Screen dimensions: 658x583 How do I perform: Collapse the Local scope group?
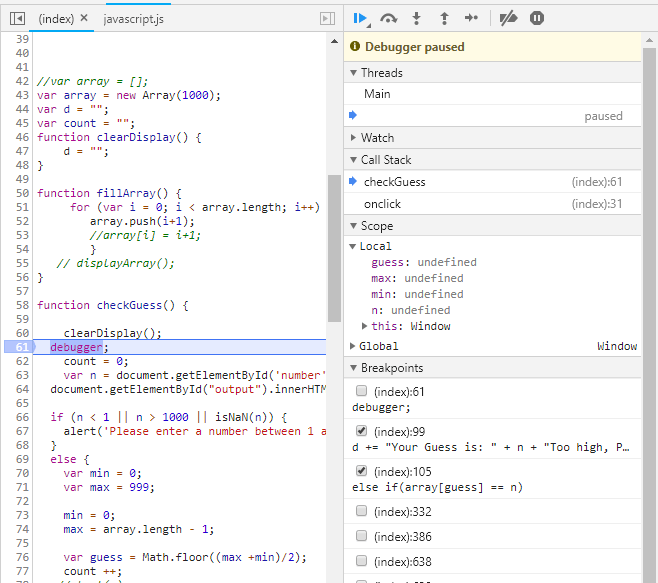point(352,246)
